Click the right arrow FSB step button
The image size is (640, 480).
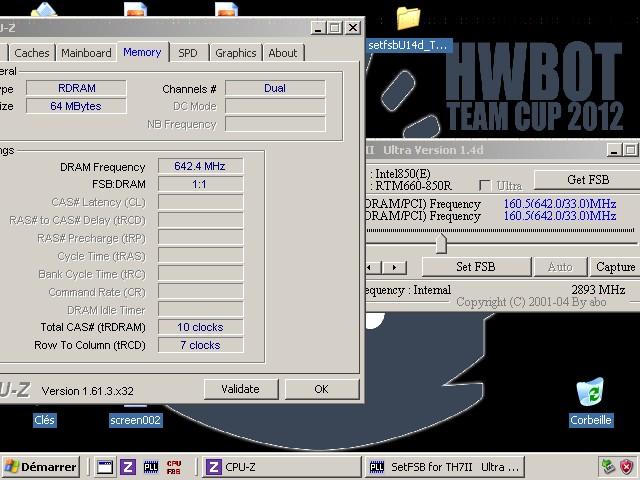pos(394,268)
